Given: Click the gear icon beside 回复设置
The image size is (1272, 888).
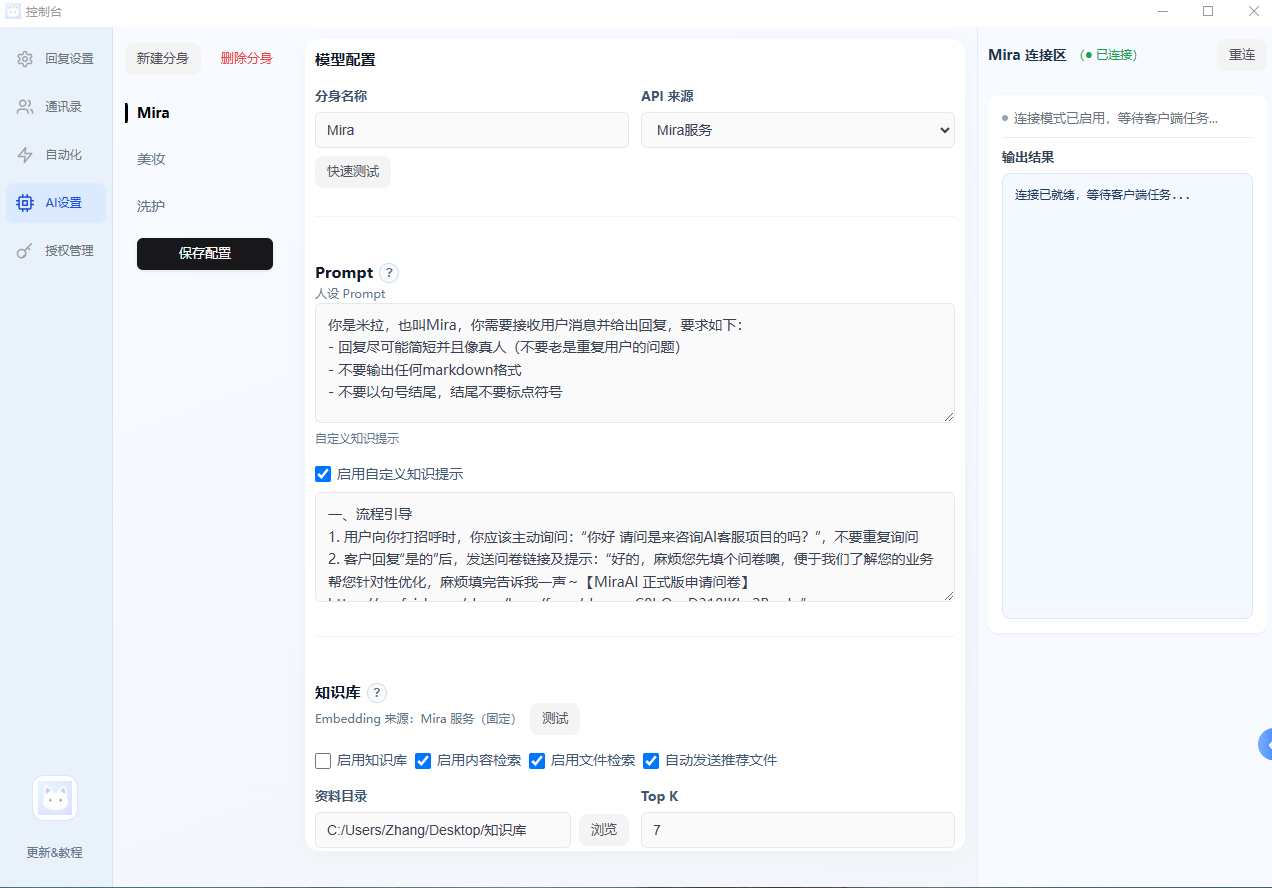Looking at the screenshot, I should pos(25,59).
